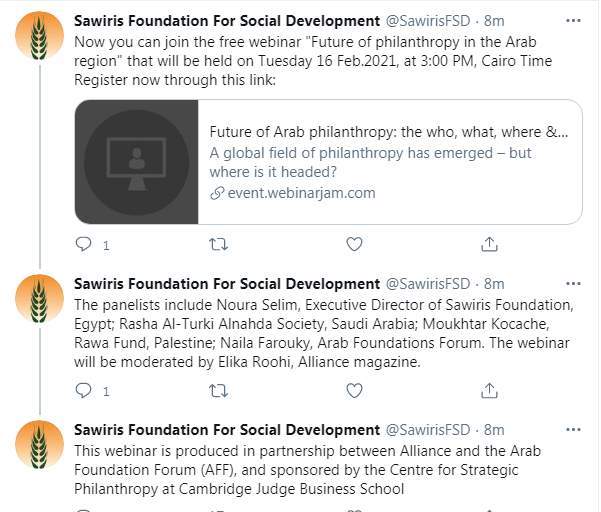Open more options on partnership tweet
The width and height of the screenshot is (601, 512).
click(572, 431)
